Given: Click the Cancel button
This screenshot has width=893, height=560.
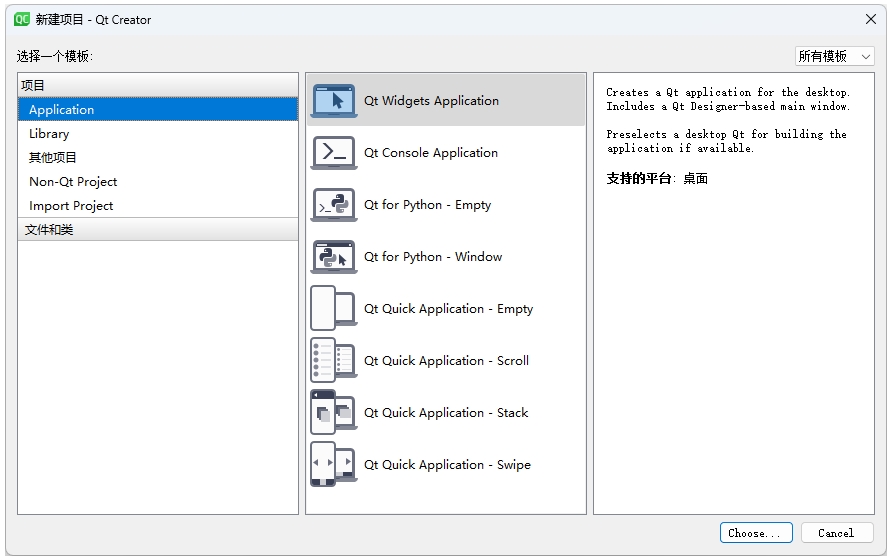Looking at the screenshot, I should (837, 533).
